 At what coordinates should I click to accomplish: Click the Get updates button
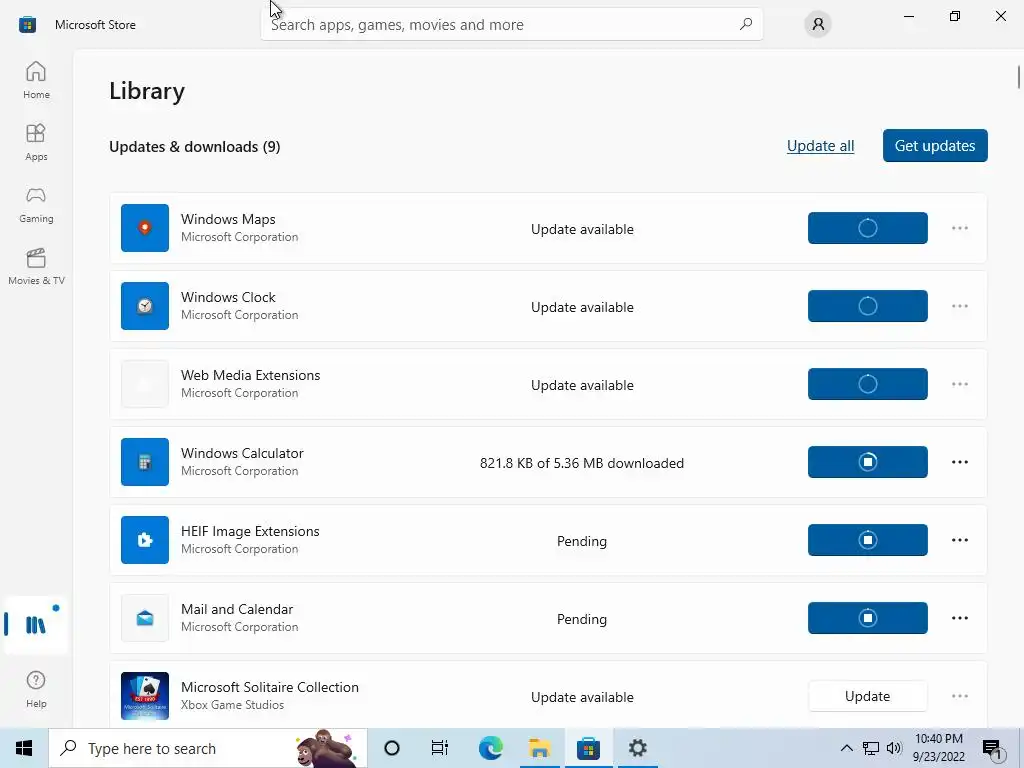click(x=935, y=146)
